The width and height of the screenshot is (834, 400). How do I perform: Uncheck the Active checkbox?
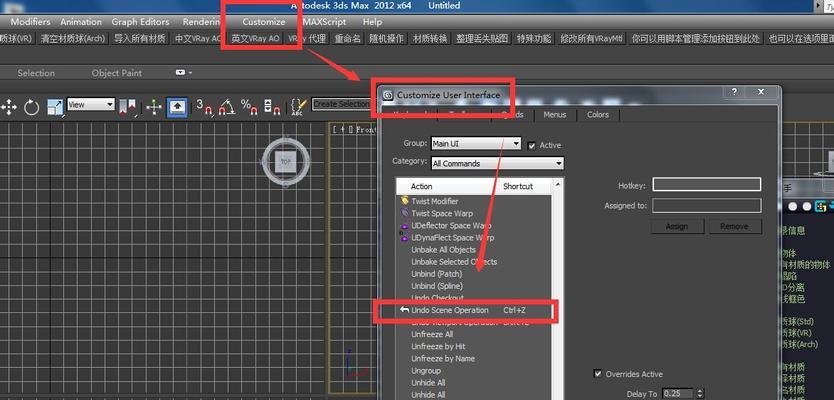click(x=532, y=146)
